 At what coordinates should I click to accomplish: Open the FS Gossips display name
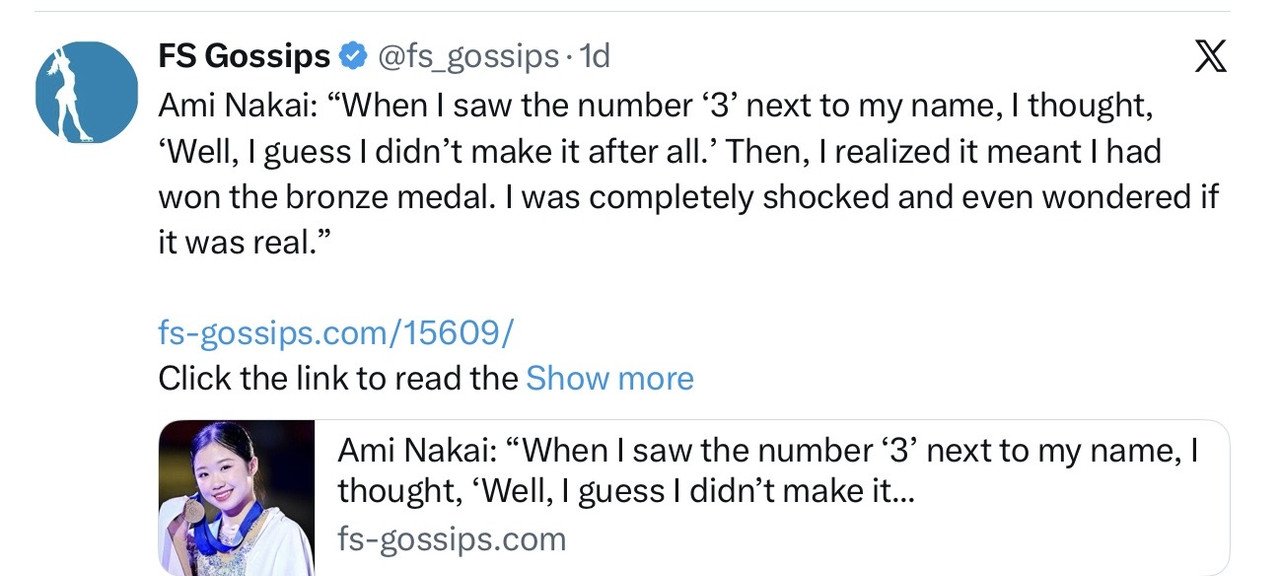(244, 57)
